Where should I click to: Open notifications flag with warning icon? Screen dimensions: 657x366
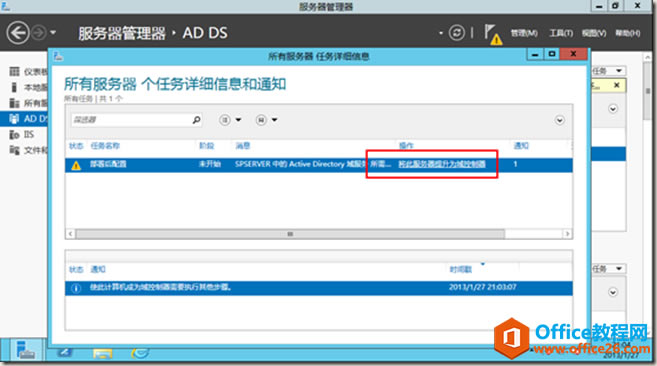pyautogui.click(x=492, y=34)
